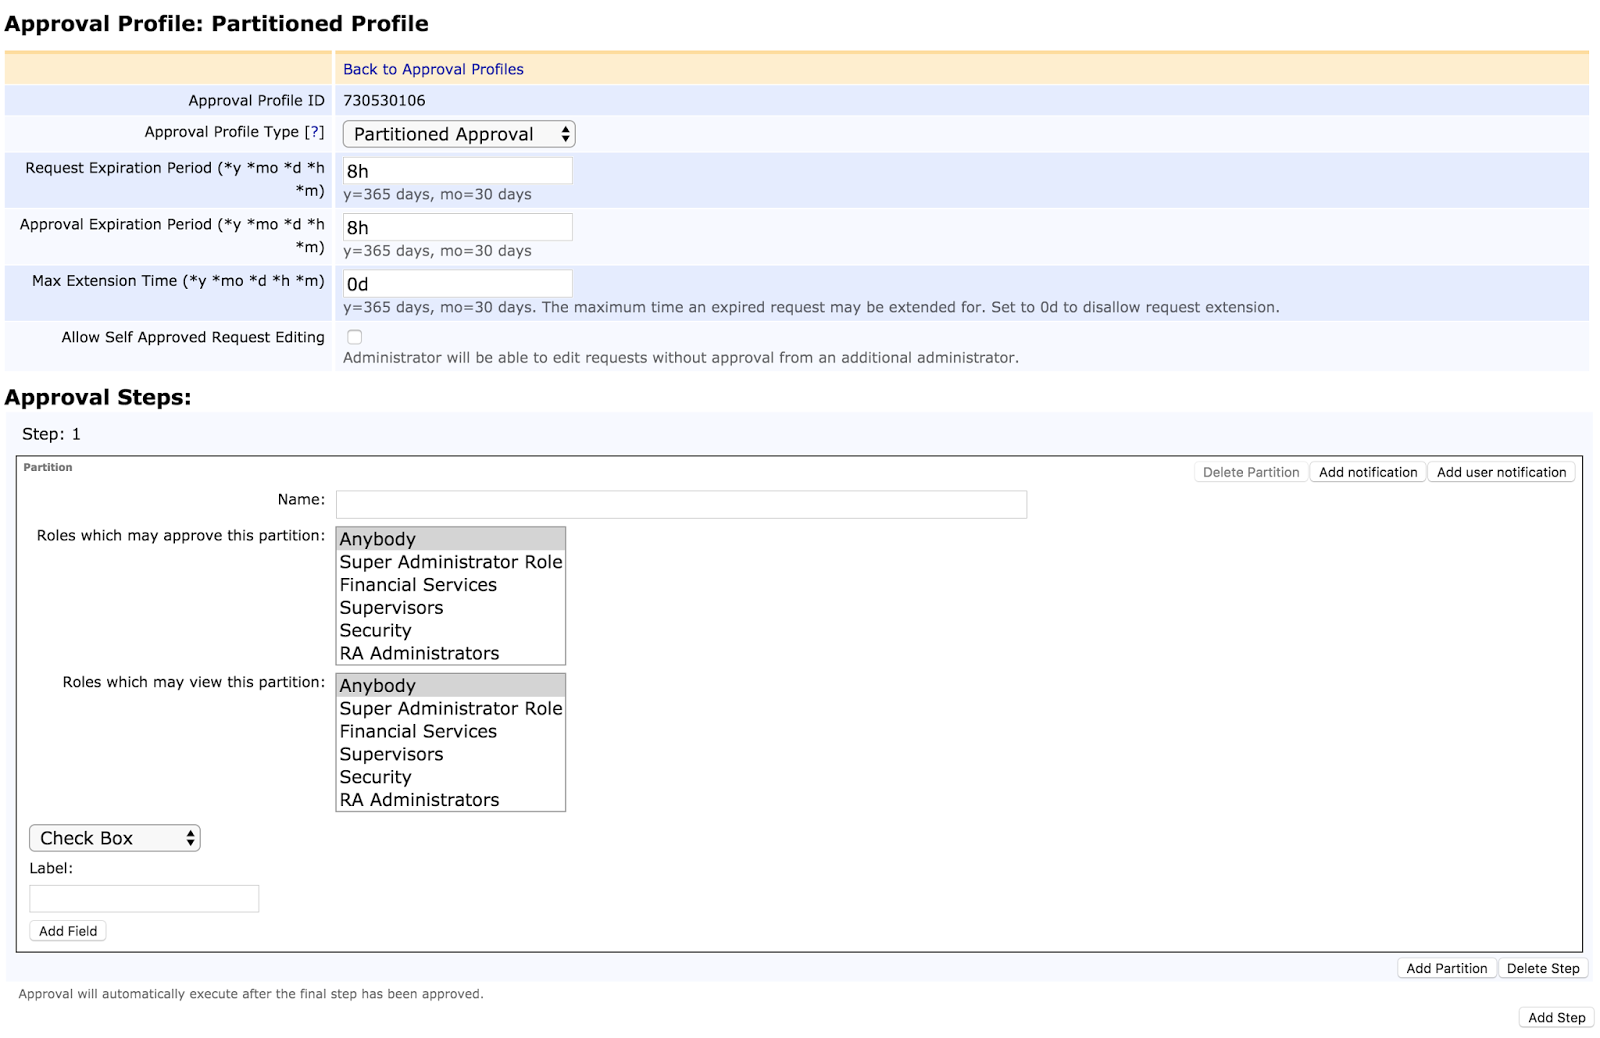Select Security in the view roles list
Image resolution: width=1600 pixels, height=1038 pixels.
(x=375, y=777)
